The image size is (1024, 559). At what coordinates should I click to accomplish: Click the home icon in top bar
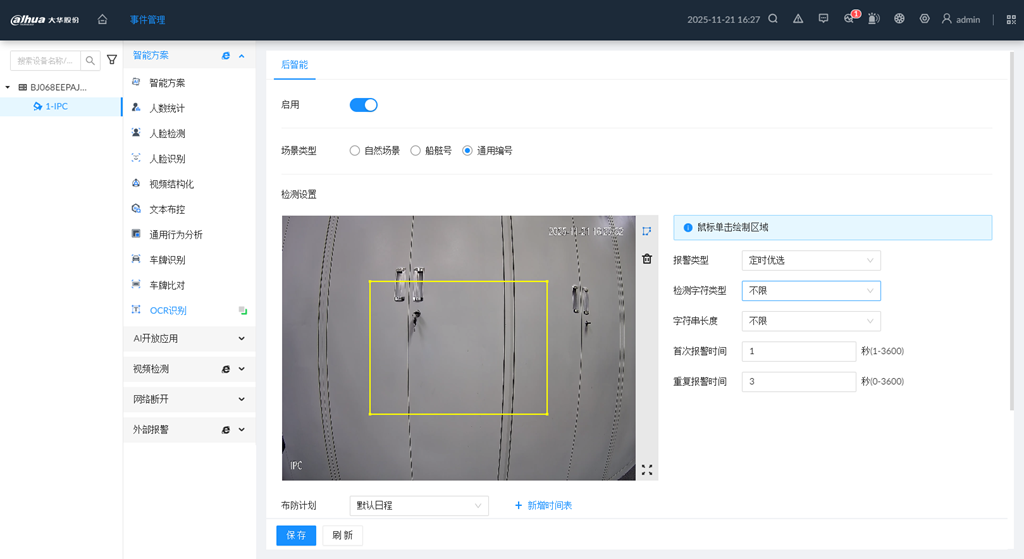pos(102,19)
